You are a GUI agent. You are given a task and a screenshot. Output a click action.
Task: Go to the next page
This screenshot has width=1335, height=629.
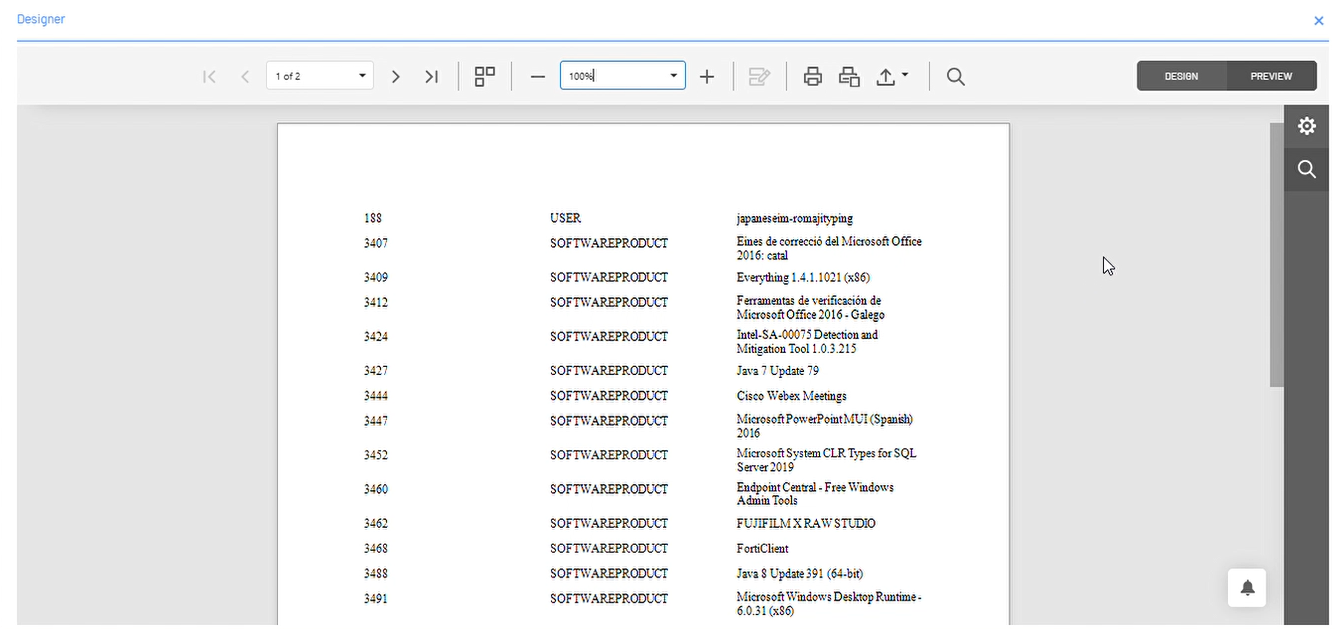(x=396, y=77)
